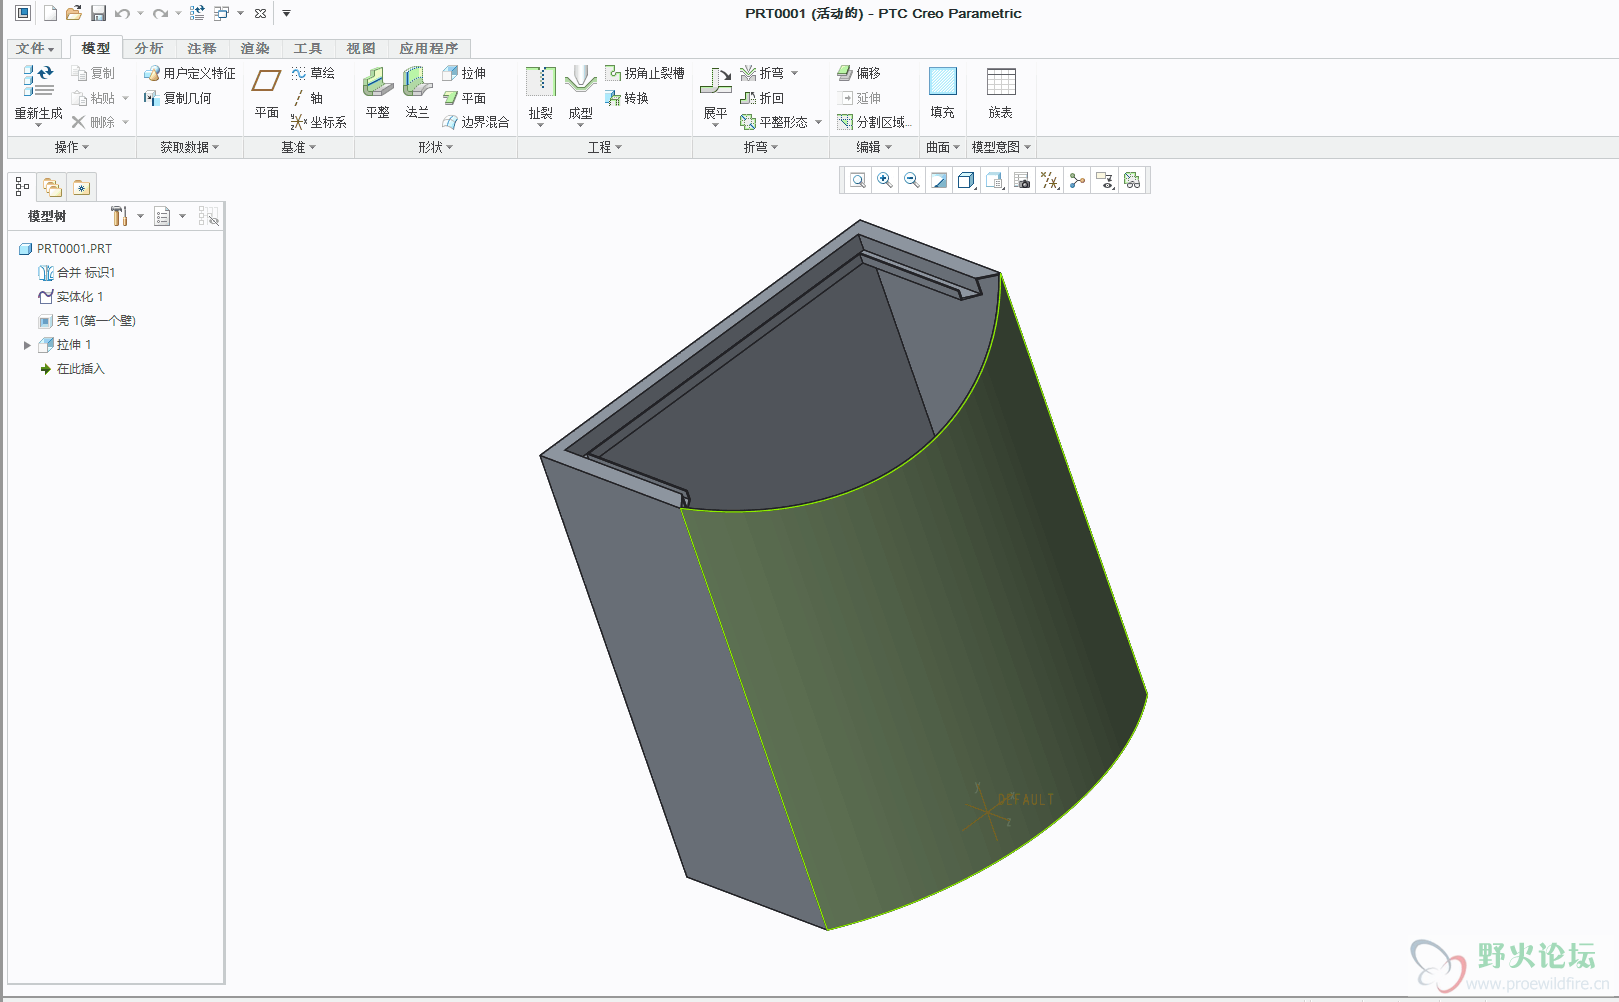Click the 重新生成 (Regenerate) button

coord(38,93)
